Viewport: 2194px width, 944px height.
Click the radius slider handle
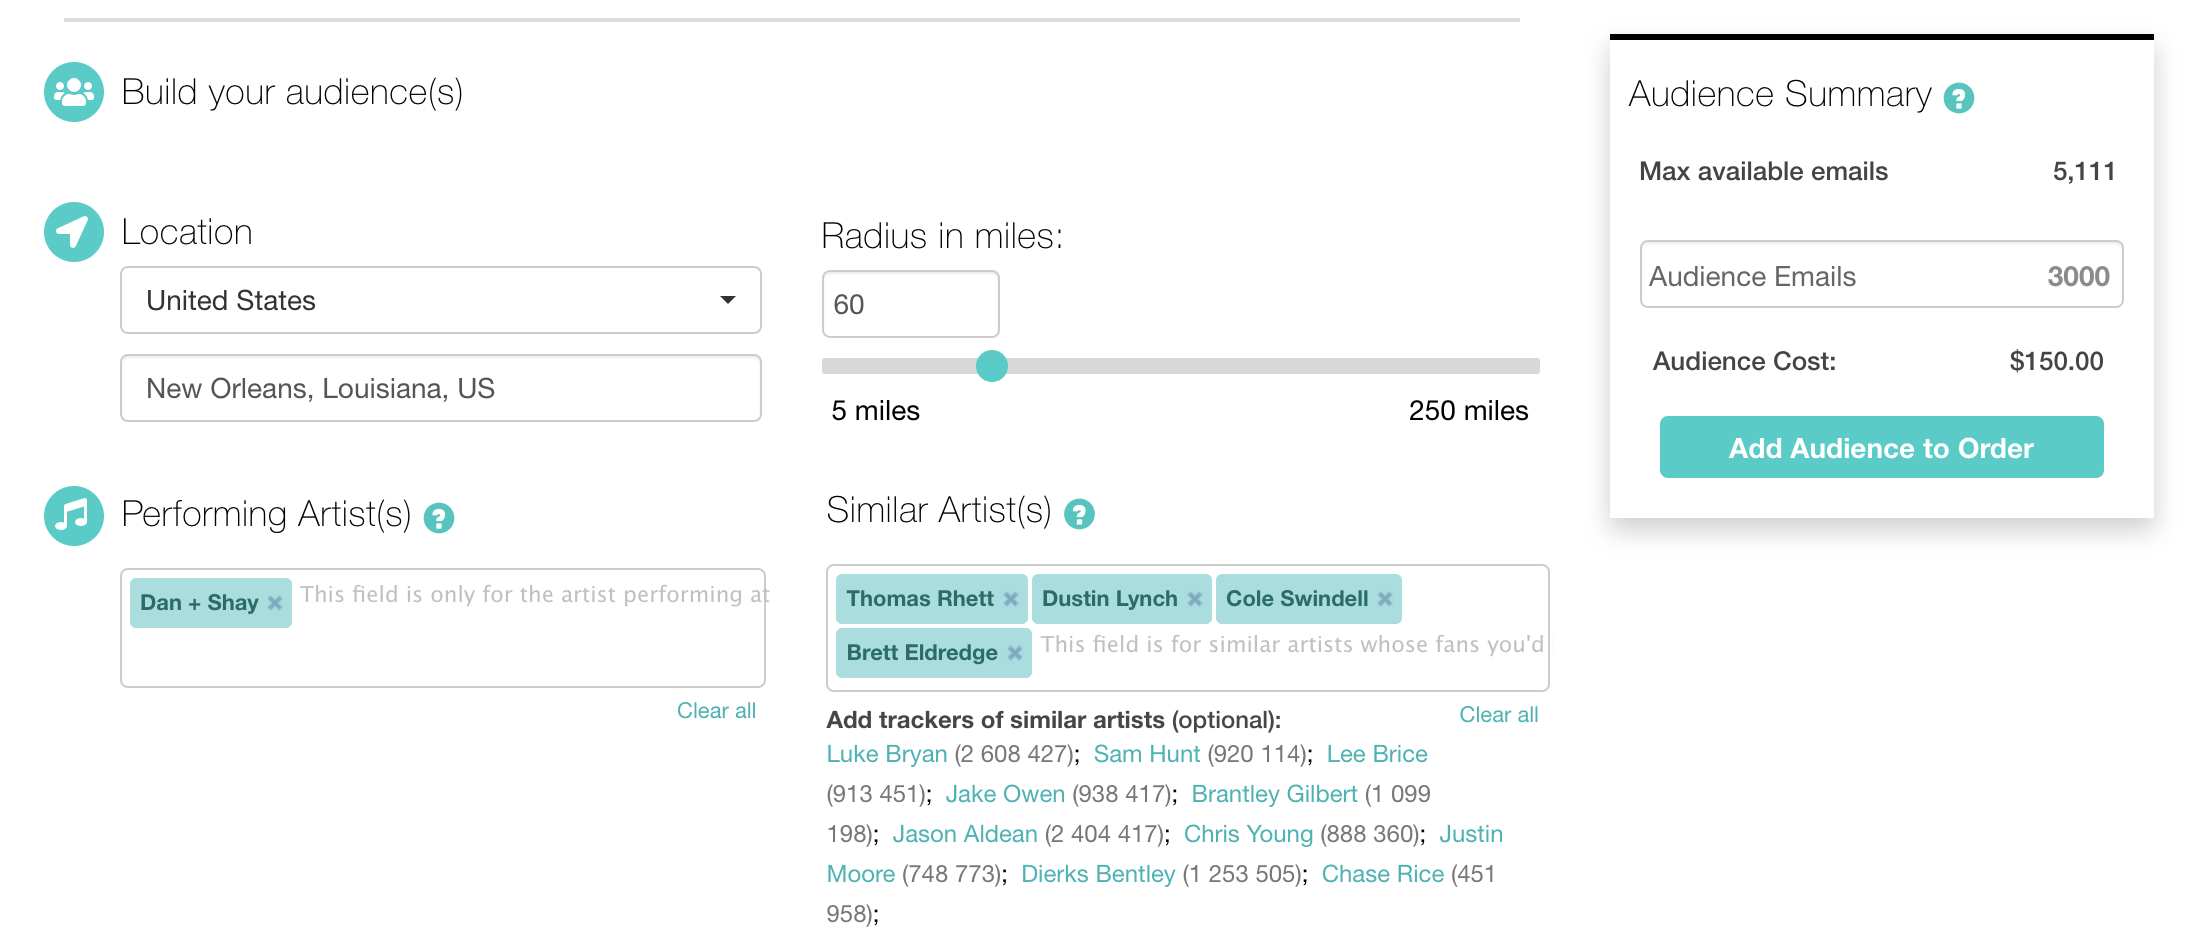pos(992,366)
